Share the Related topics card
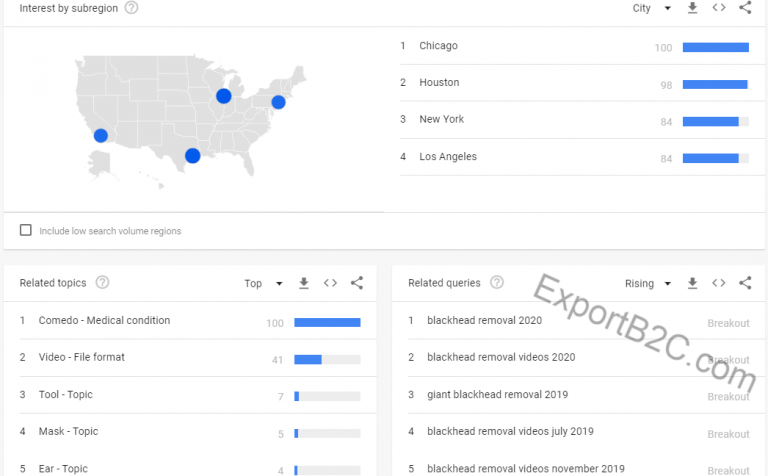The height and width of the screenshot is (476, 768). tap(357, 283)
